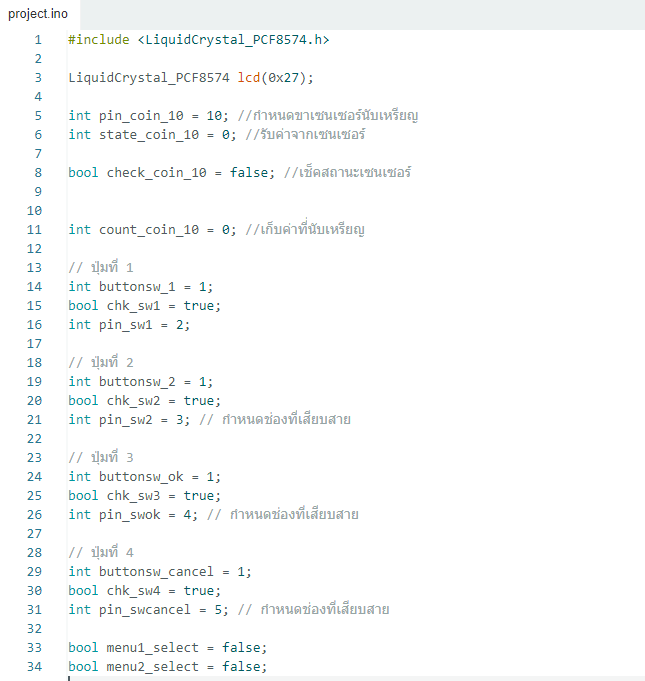This screenshot has width=645, height=681.
Task: Click the chk_sw2 = true line
Action: [145, 401]
